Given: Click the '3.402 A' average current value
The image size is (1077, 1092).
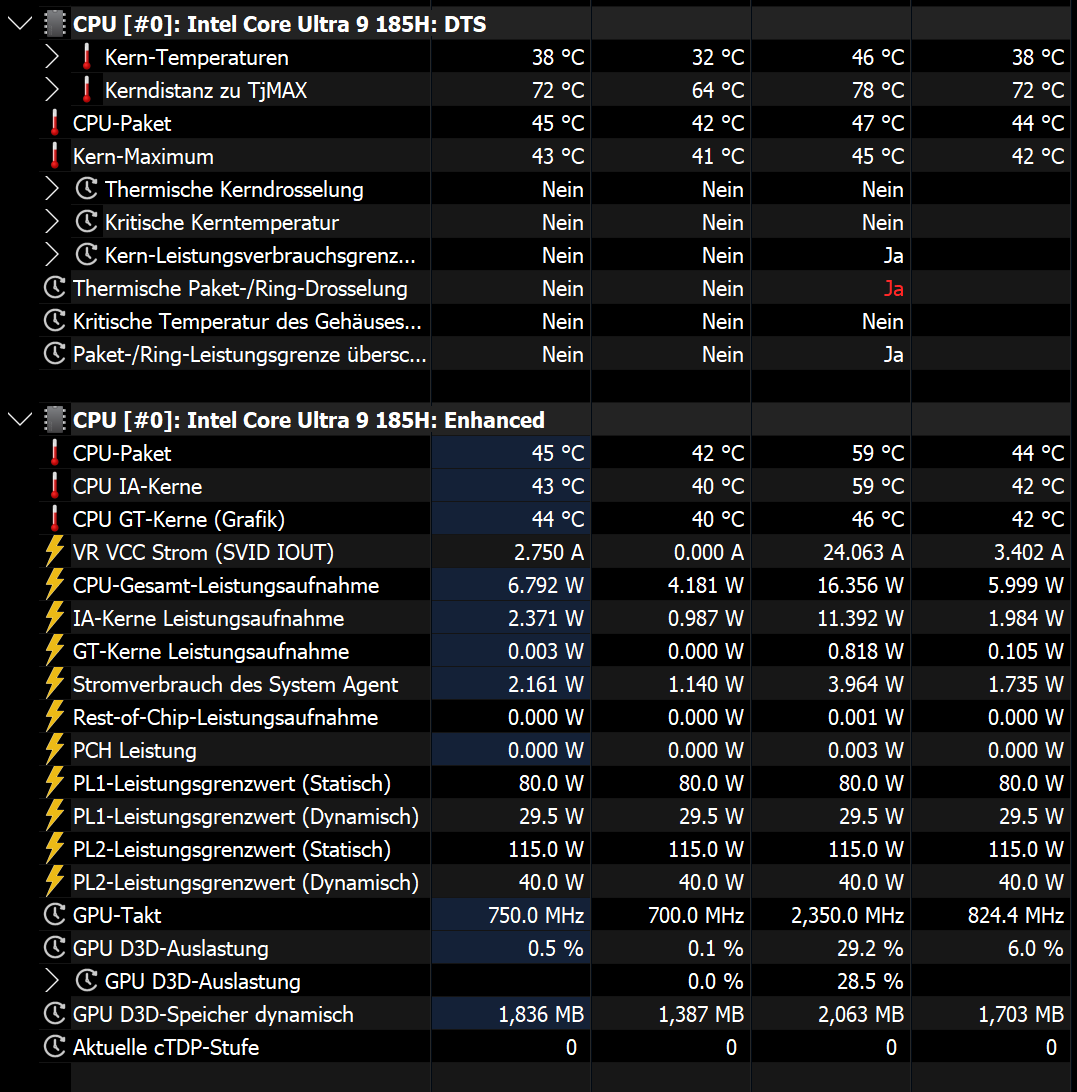Looking at the screenshot, I should 1029,552.
